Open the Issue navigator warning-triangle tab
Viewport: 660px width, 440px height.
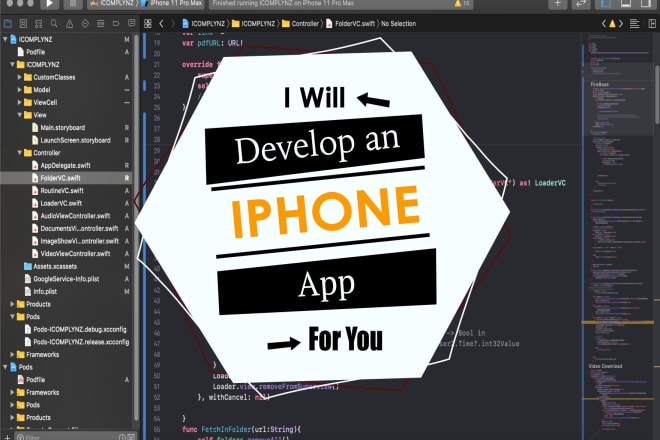point(70,24)
